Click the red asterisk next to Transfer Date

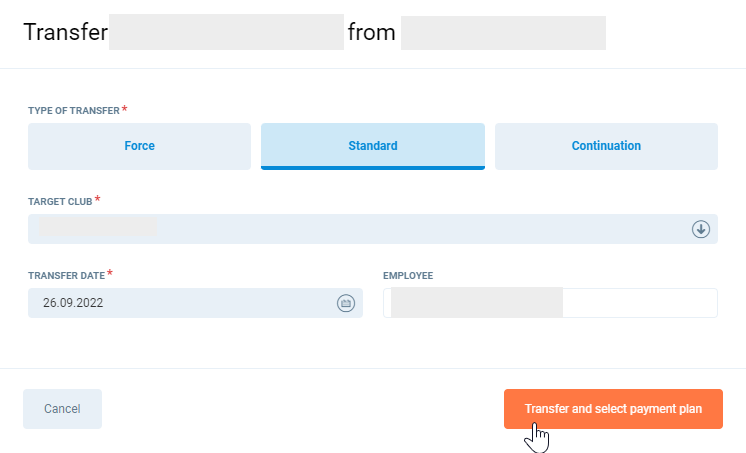(109, 274)
